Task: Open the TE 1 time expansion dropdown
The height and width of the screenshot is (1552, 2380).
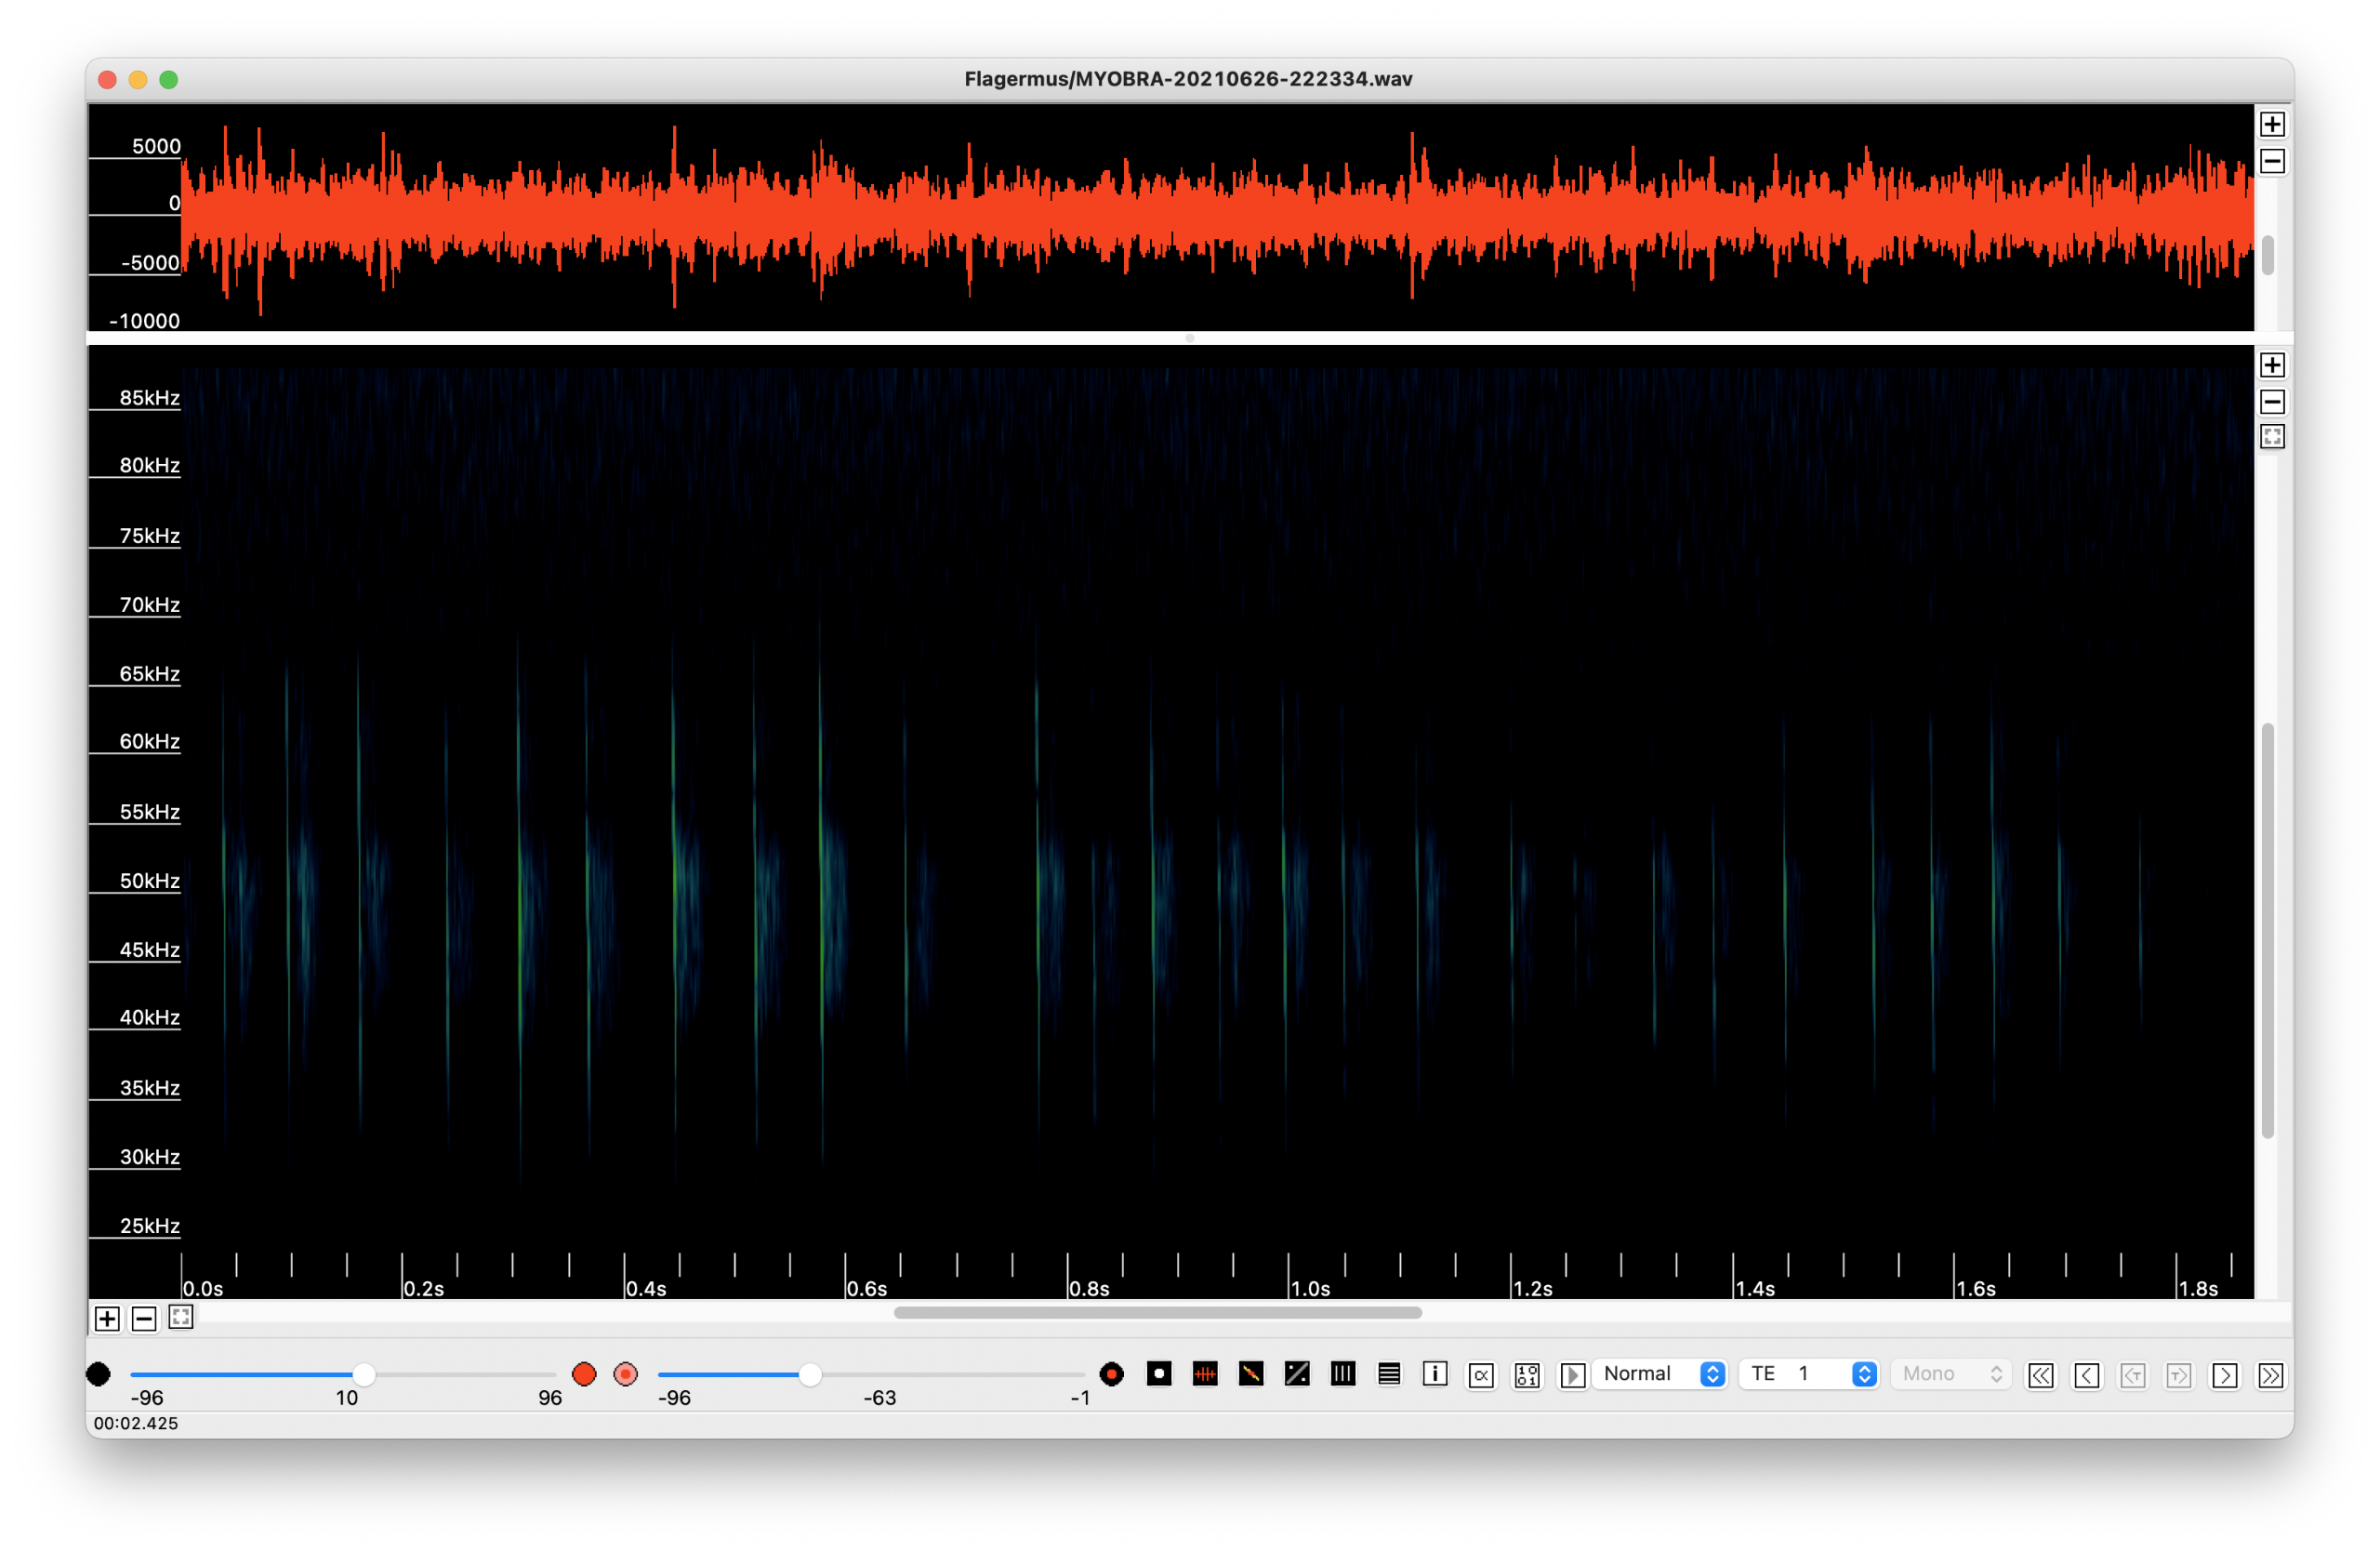Action: (1809, 1374)
